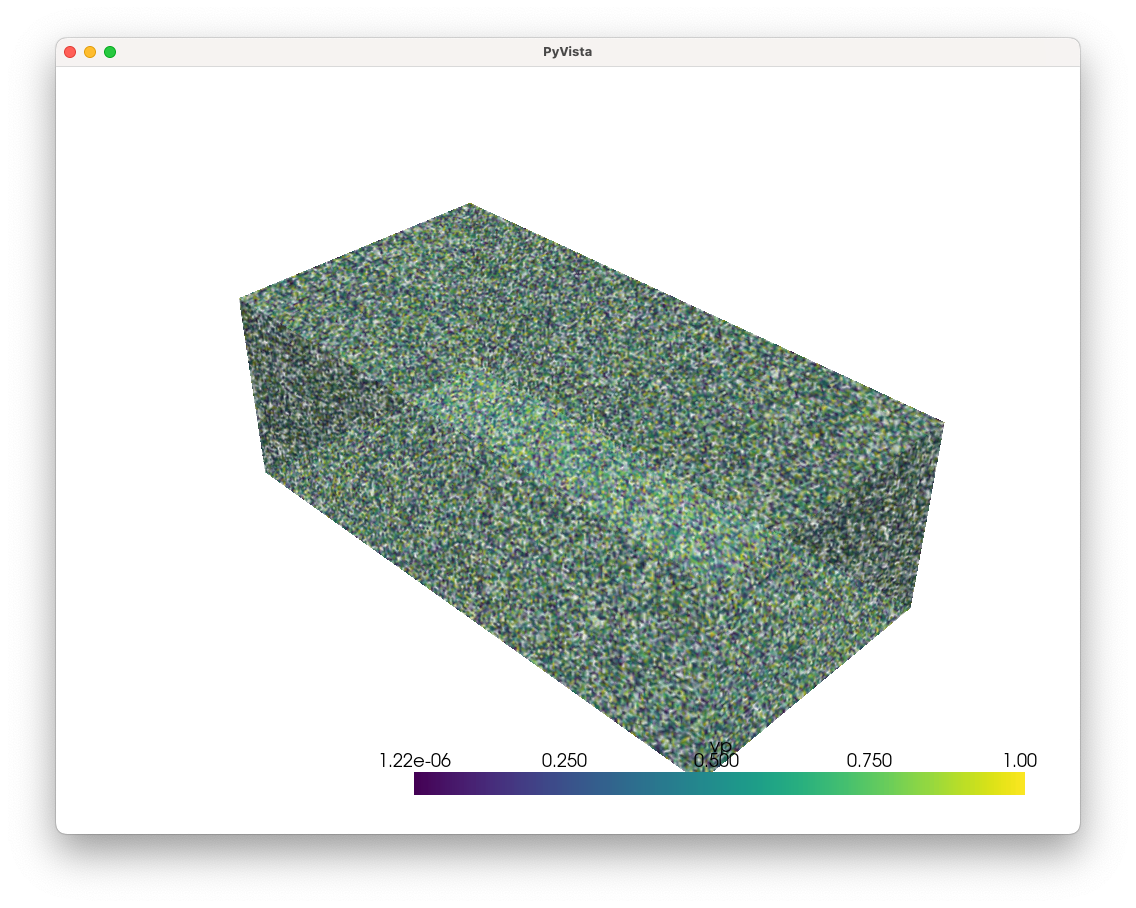Close the PyVista window with the red button
This screenshot has height=908, width=1136.
tap(68, 51)
